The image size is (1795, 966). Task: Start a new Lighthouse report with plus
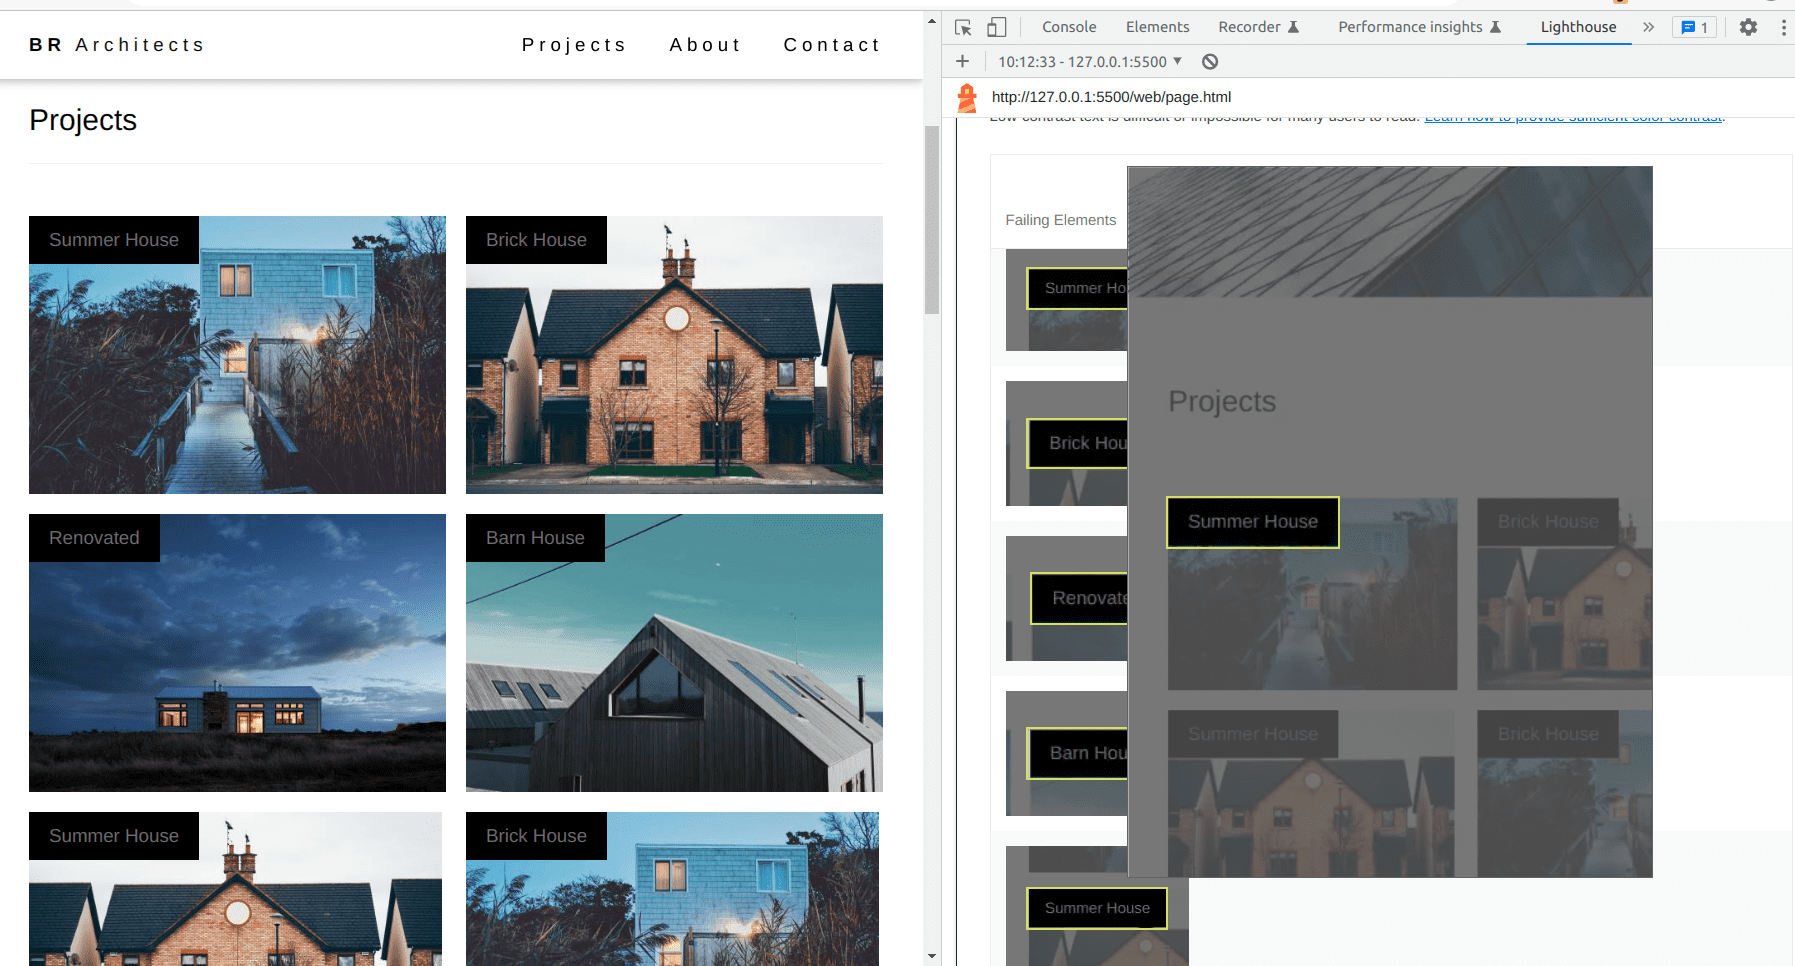coord(963,62)
